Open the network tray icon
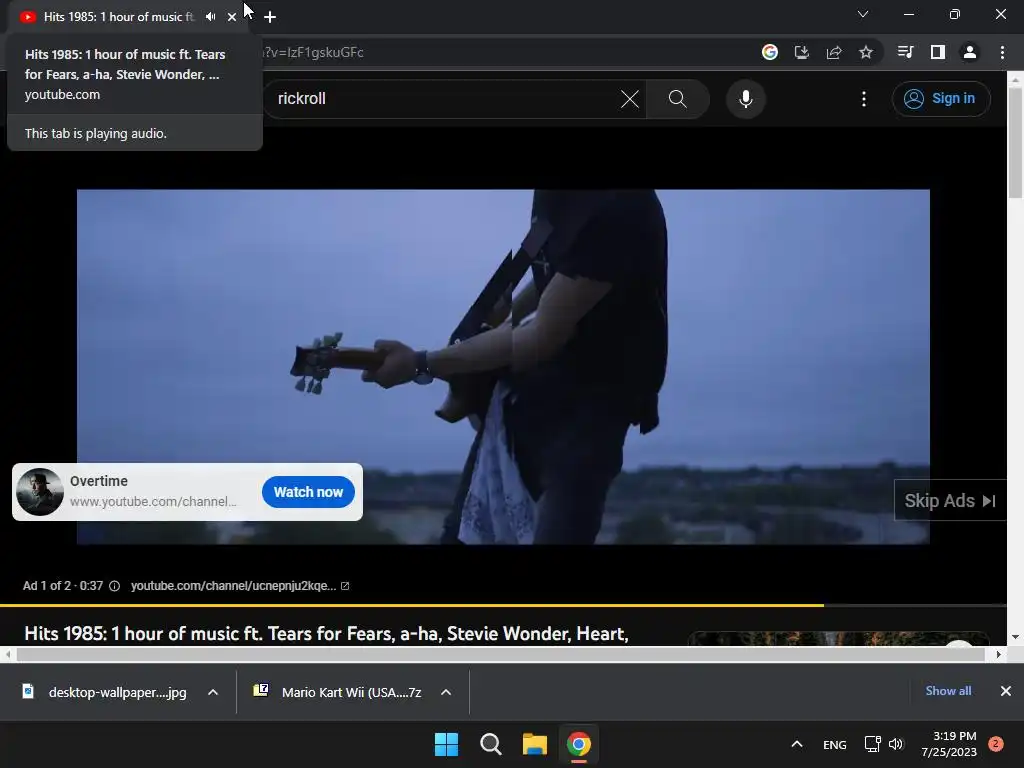 tap(872, 744)
